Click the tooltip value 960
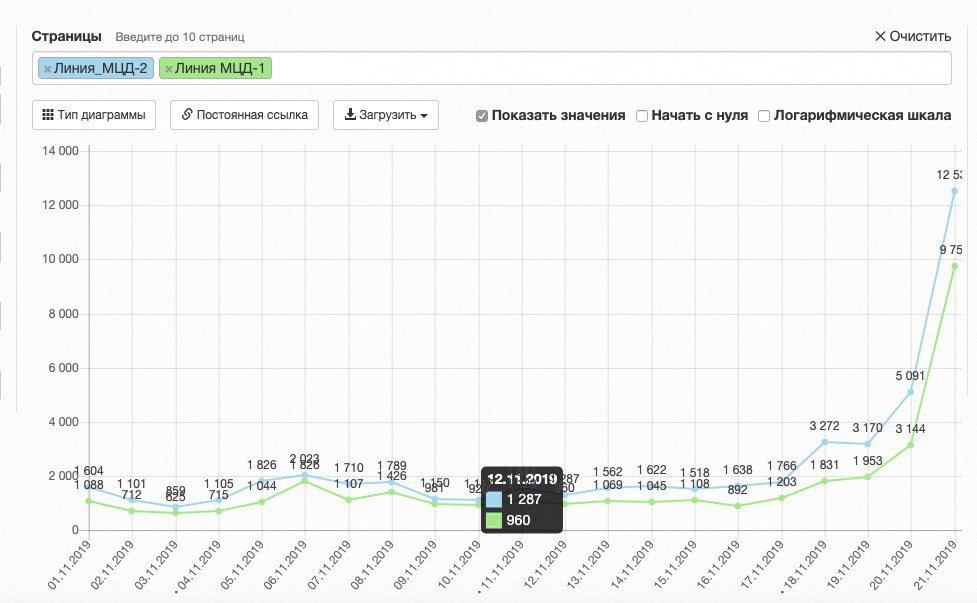The image size is (977, 603). click(518, 520)
